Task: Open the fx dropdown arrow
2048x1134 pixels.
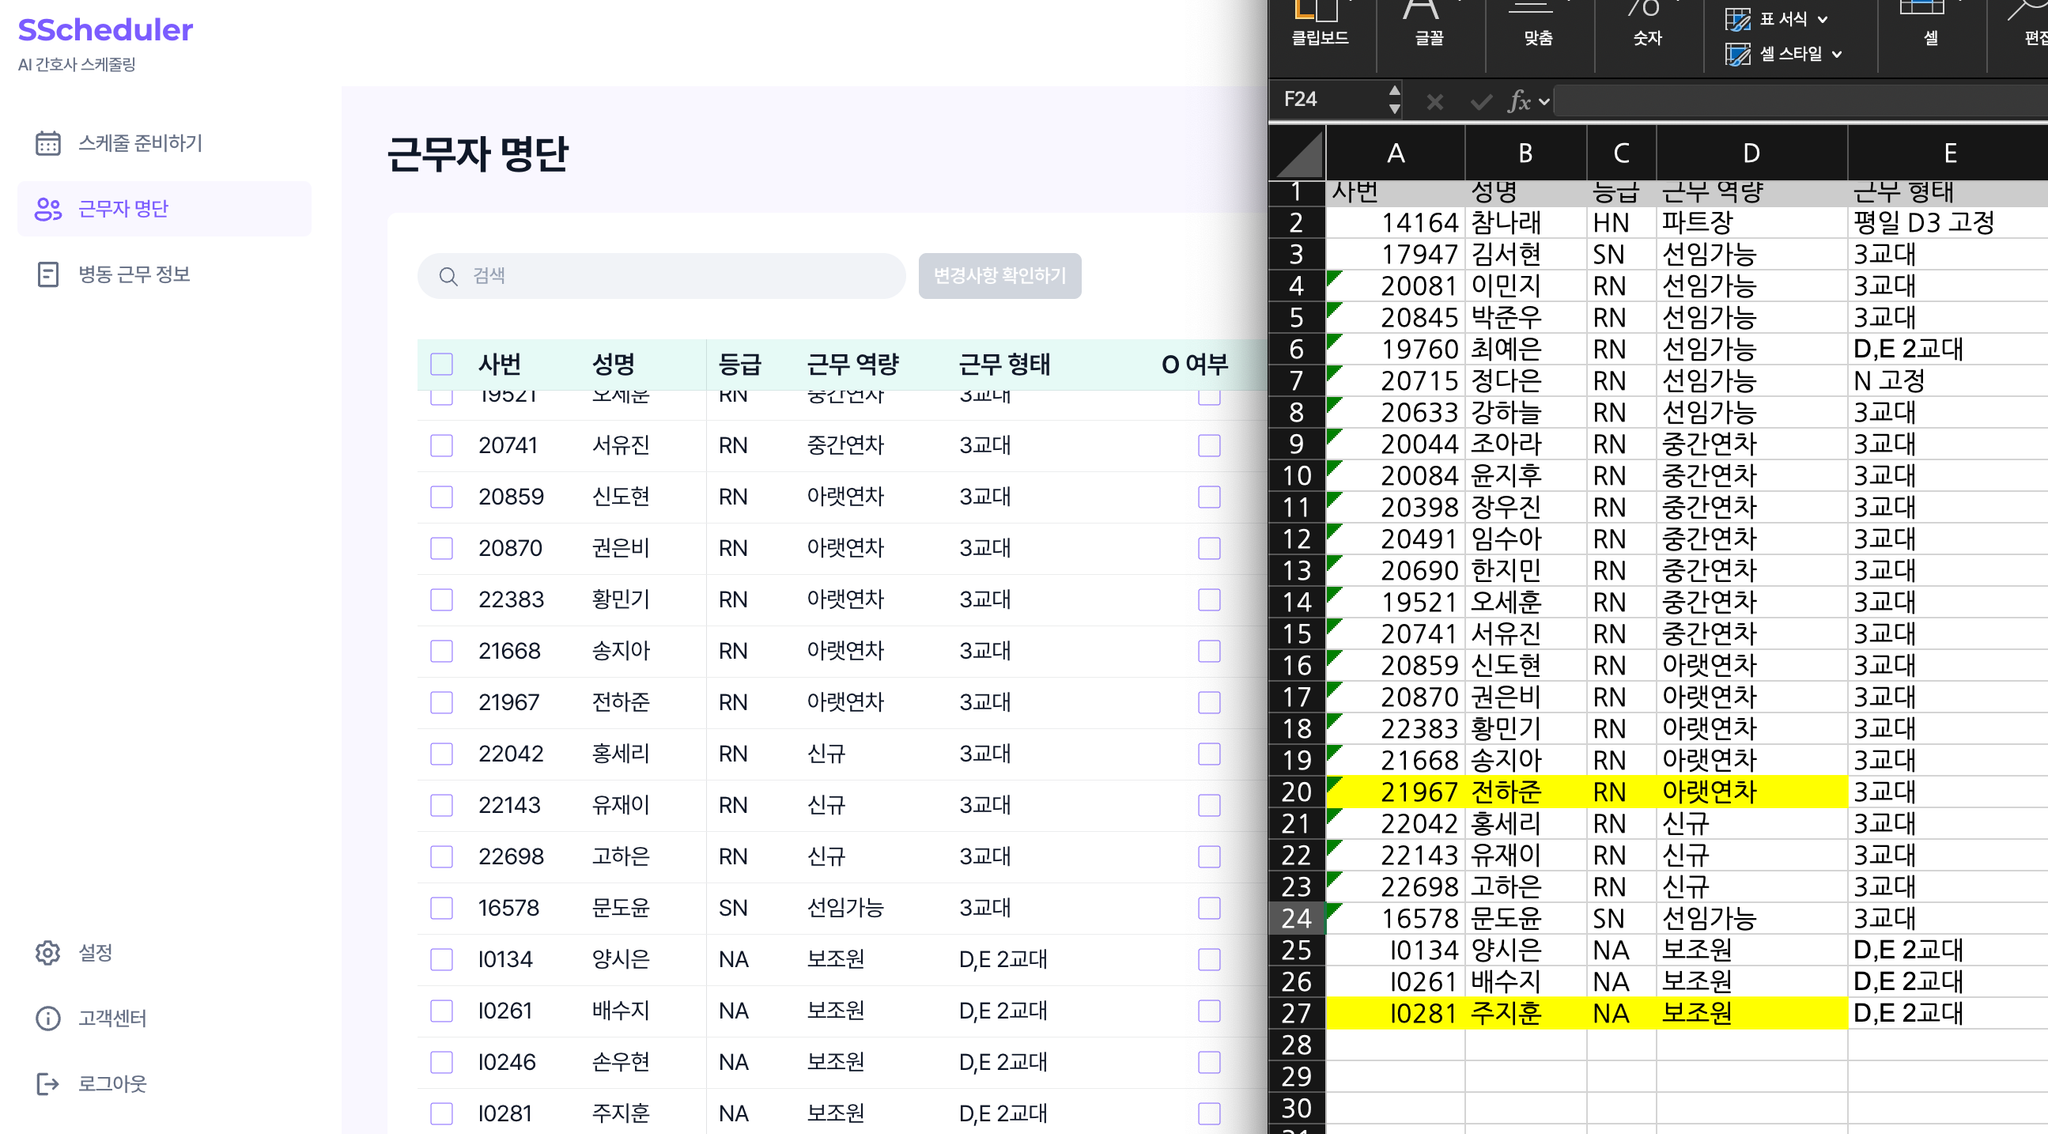Action: [1545, 101]
